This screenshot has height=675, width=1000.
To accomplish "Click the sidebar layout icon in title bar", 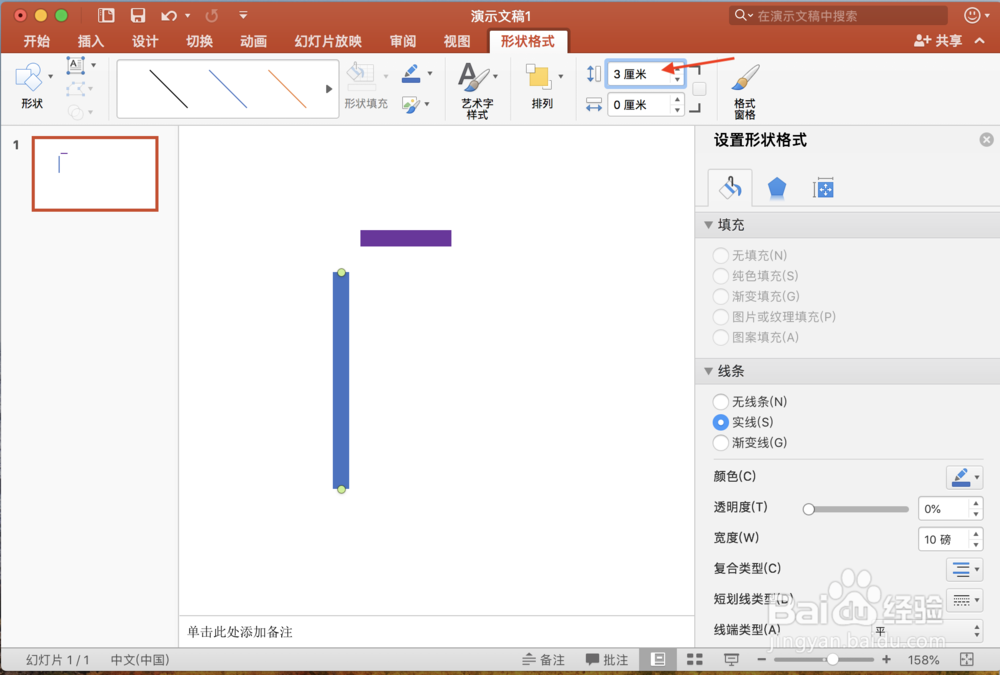I will pyautogui.click(x=107, y=15).
